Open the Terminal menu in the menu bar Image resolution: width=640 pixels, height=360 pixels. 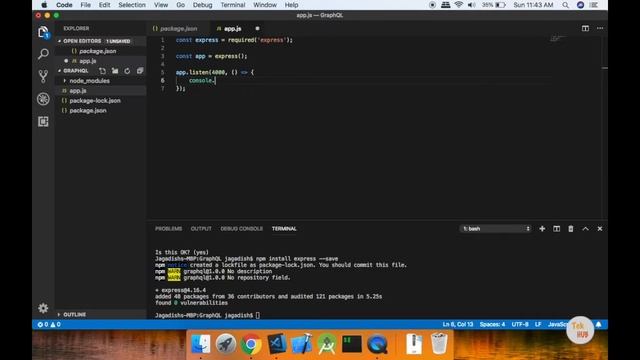click(x=233, y=5)
